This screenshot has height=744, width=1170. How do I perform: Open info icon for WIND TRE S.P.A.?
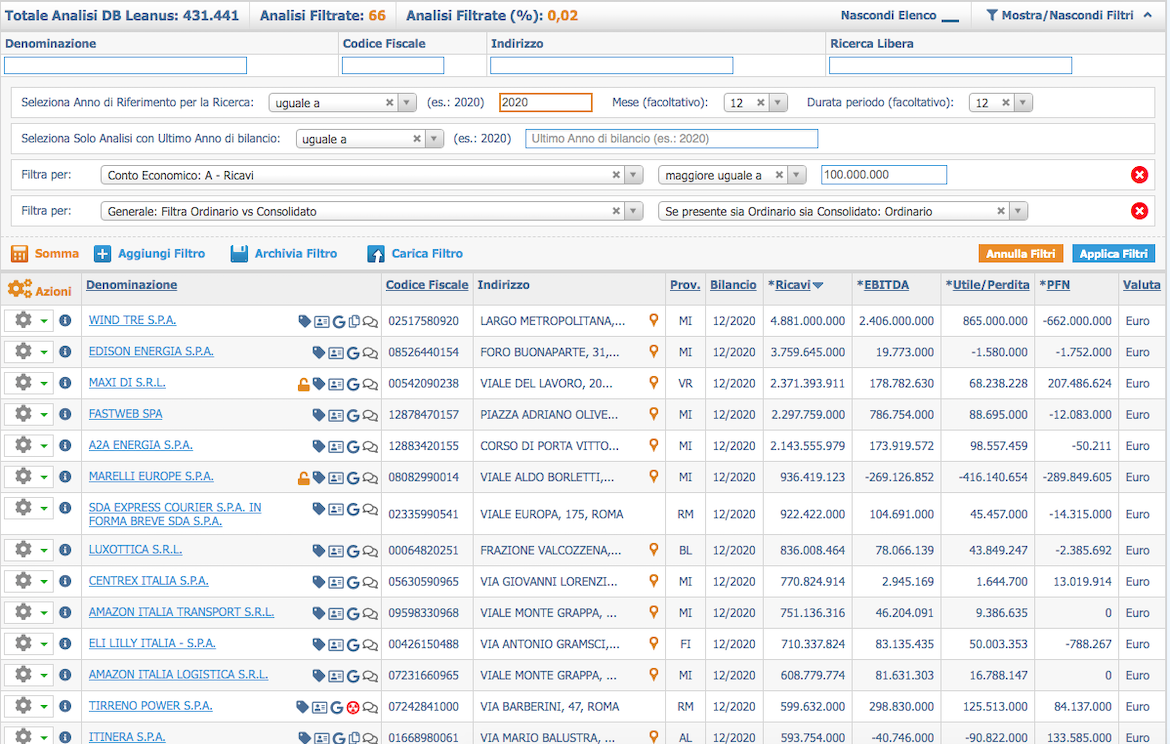tap(66, 320)
